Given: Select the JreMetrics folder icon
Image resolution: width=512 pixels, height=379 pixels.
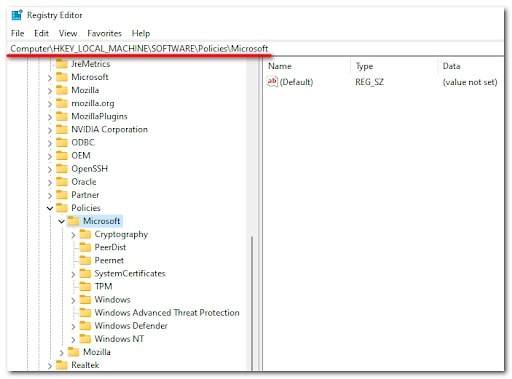Looking at the screenshot, I should click(62, 63).
